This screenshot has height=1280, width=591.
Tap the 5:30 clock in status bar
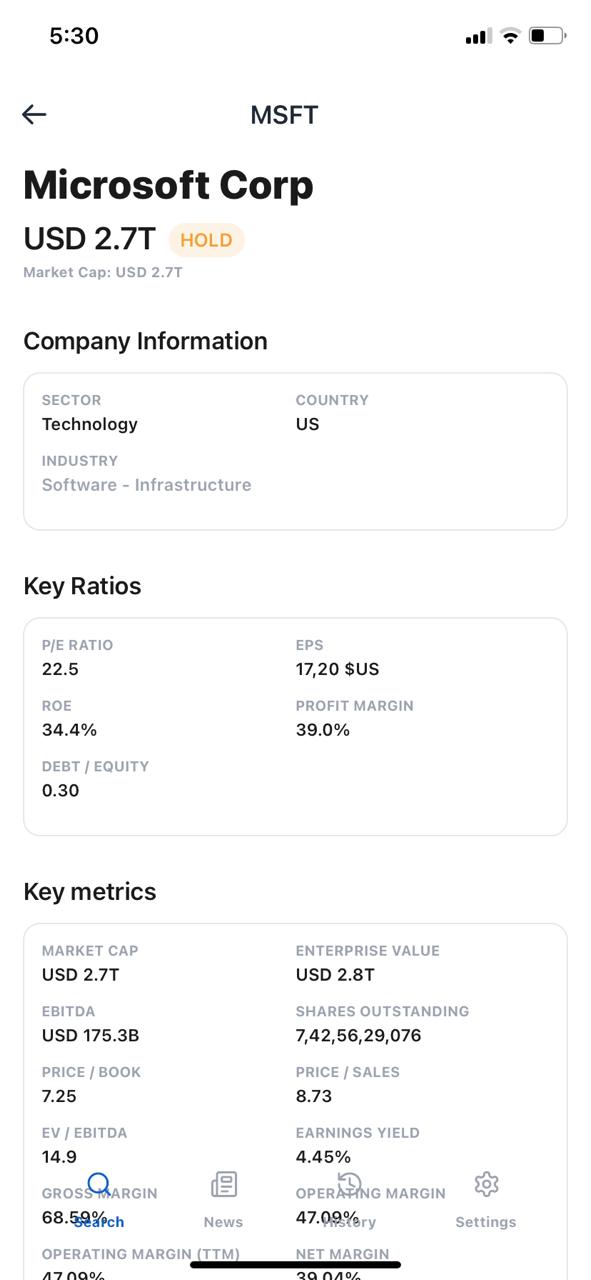click(75, 35)
